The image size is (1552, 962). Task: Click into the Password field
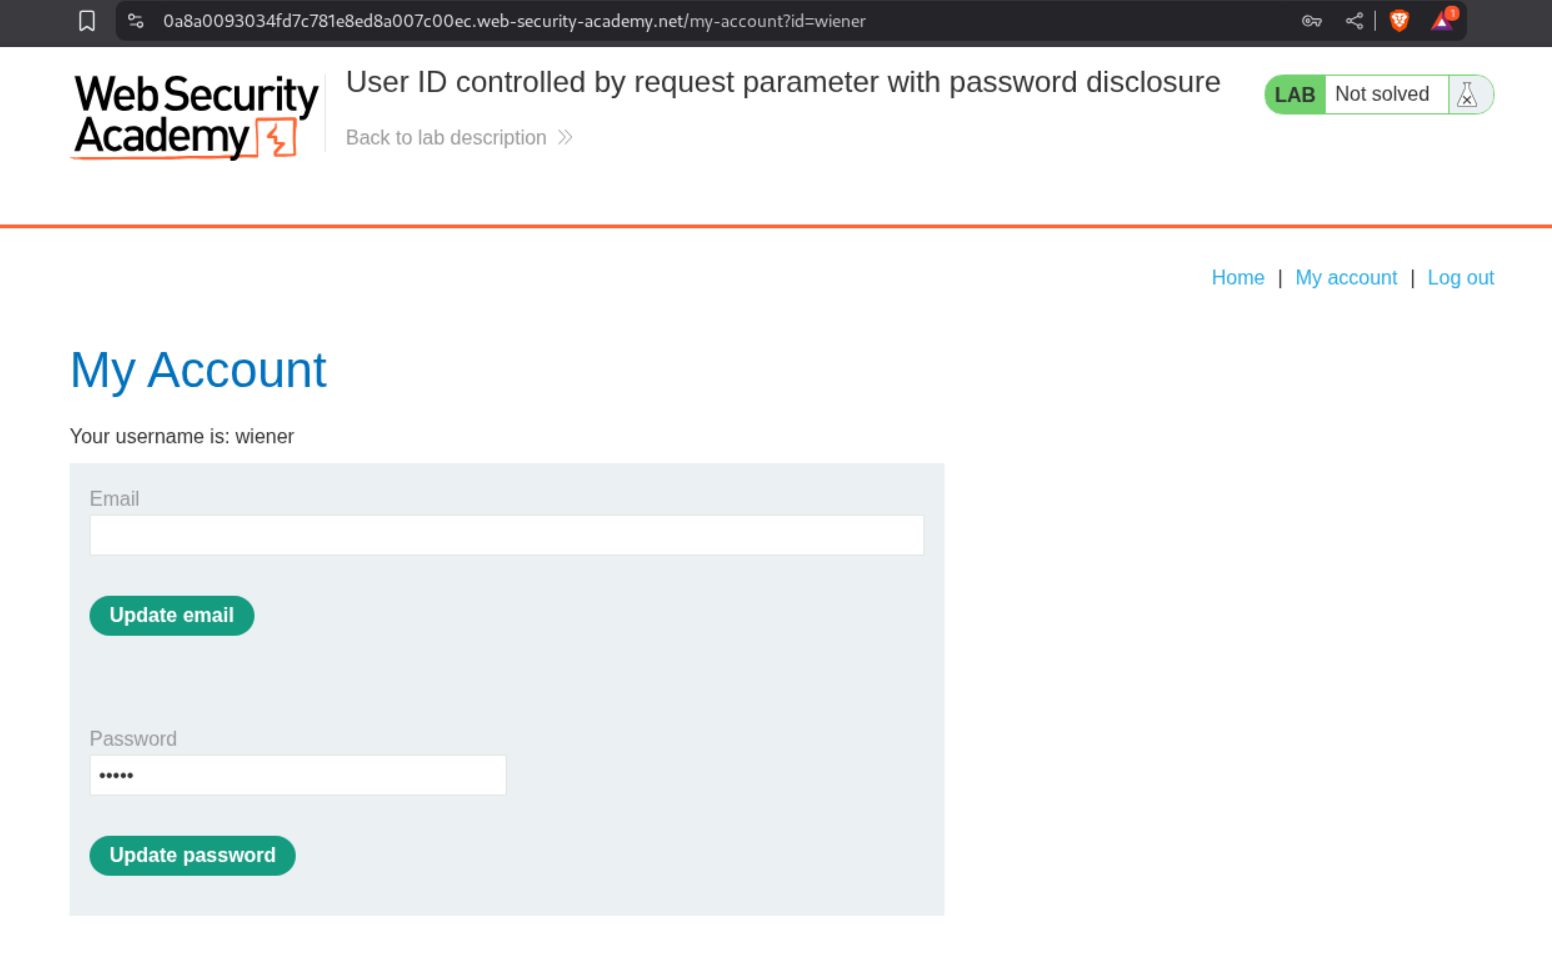pos(298,776)
